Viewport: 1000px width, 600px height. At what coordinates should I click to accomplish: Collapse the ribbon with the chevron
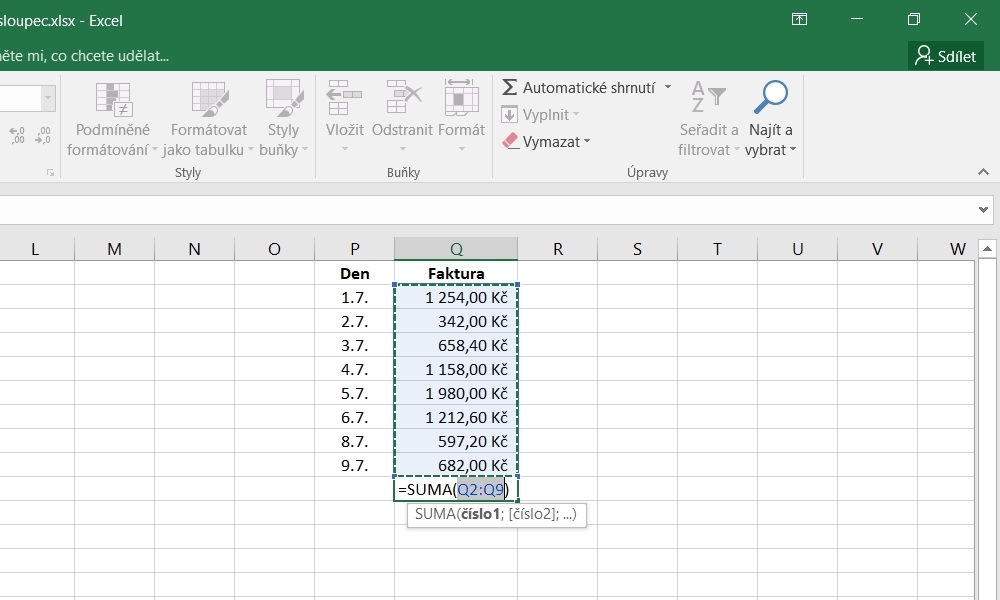(983, 172)
